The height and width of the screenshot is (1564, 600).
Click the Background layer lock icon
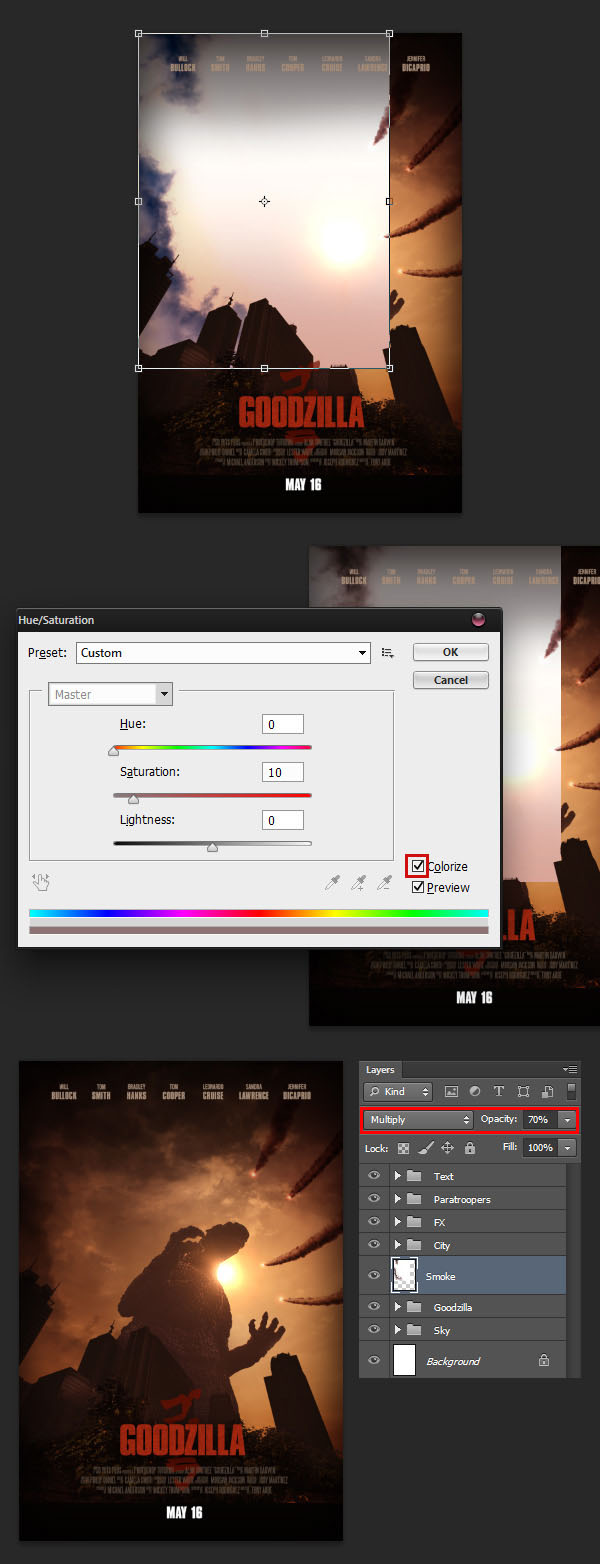(544, 1360)
